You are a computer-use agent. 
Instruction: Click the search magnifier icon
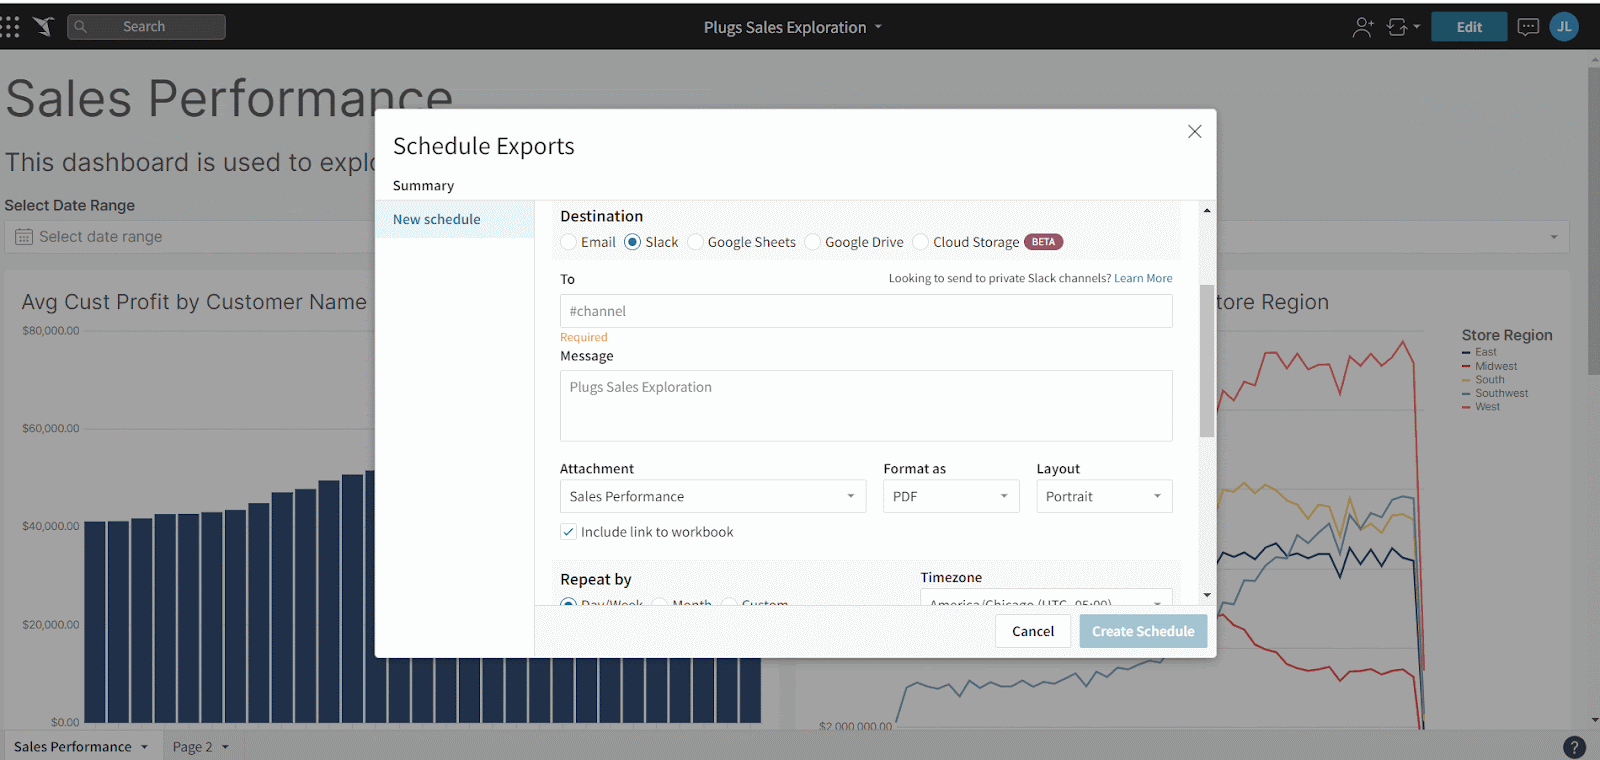pyautogui.click(x=81, y=27)
